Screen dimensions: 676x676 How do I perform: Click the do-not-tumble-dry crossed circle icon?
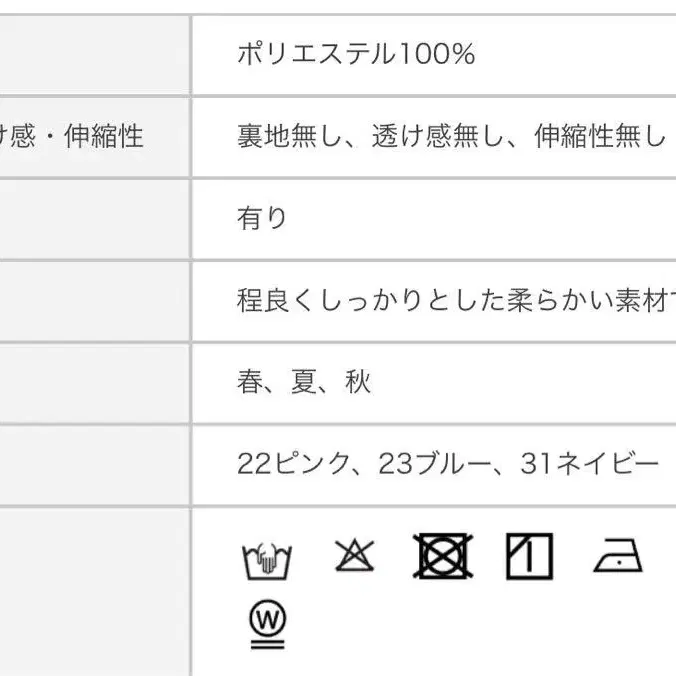[443, 556]
